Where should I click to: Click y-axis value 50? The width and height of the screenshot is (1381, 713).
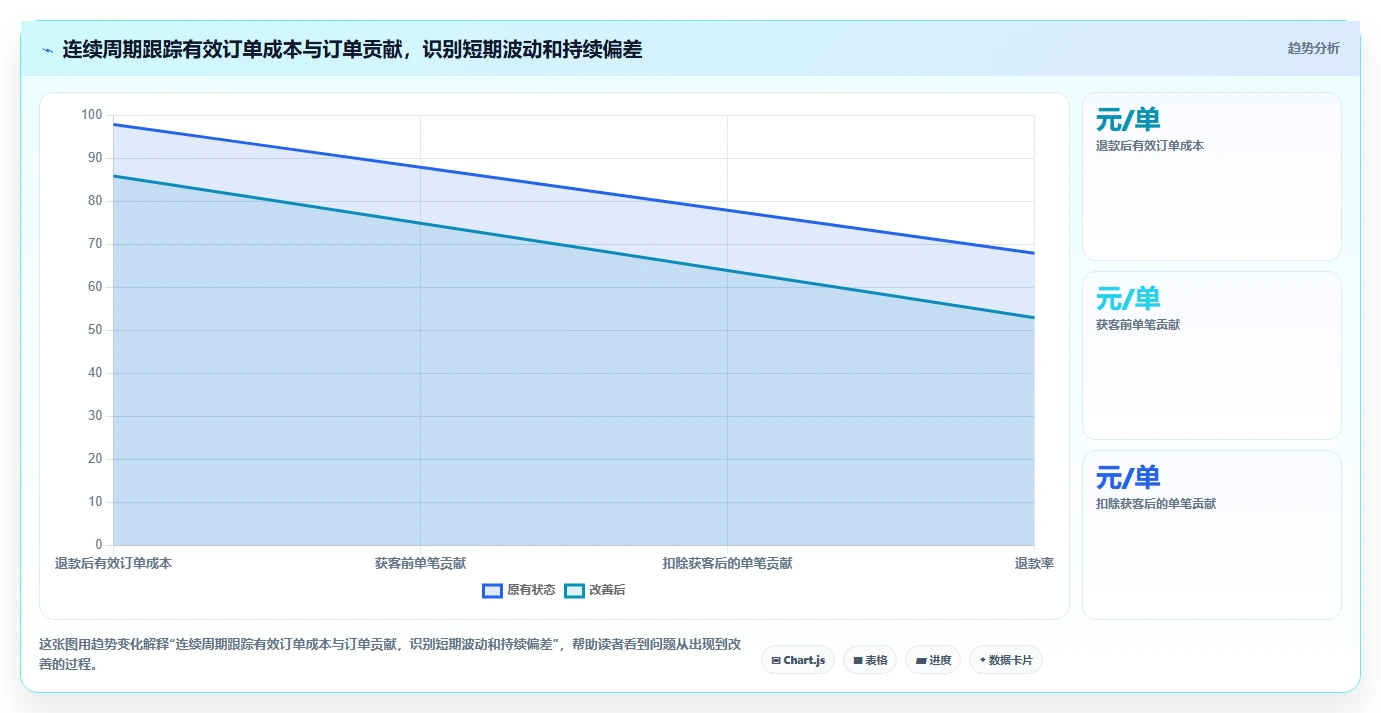point(95,330)
